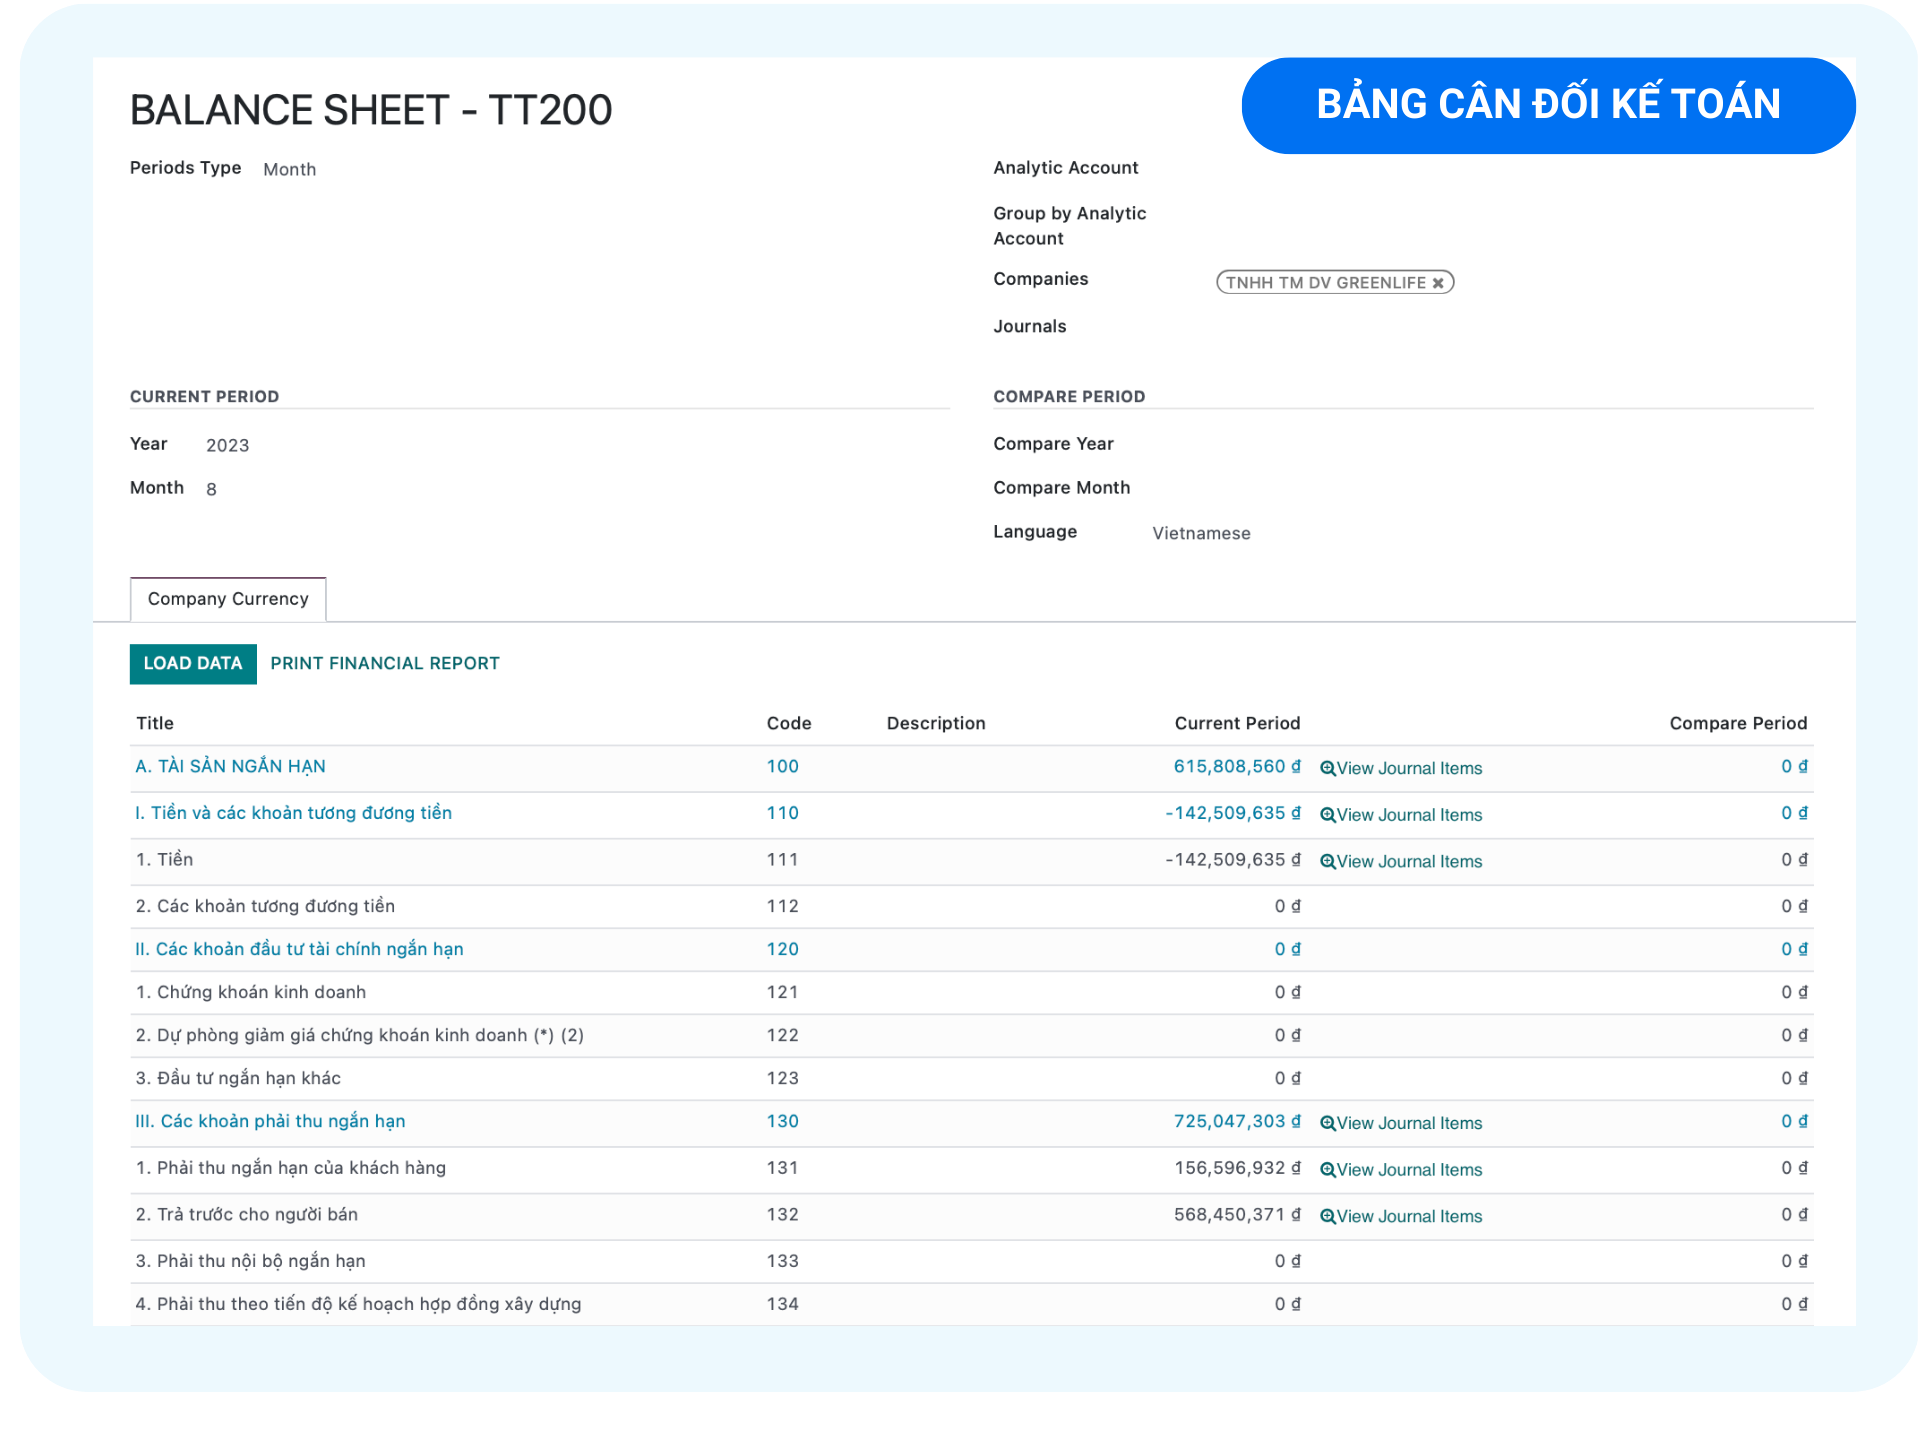Click magnifier icon in row code 131
Image resolution: width=1920 pixels, height=1440 pixels.
point(1328,1170)
